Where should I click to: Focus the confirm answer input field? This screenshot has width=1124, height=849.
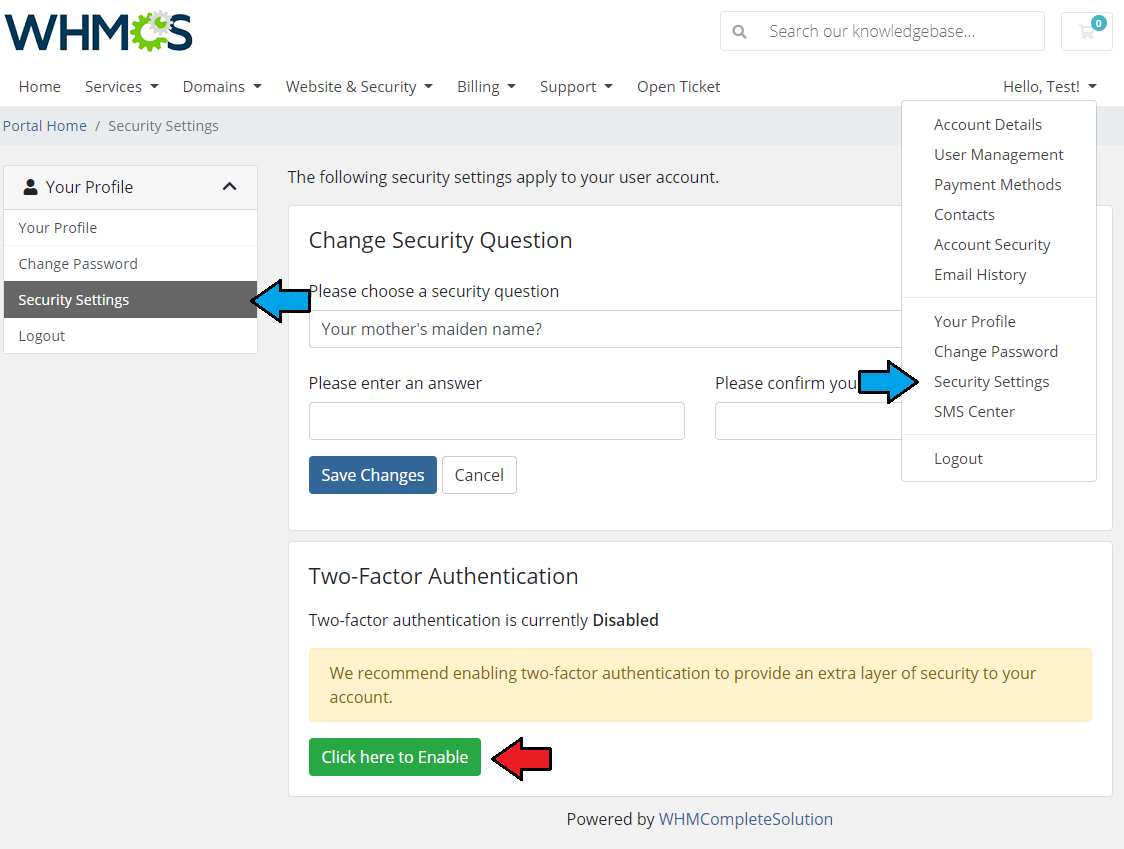(x=808, y=421)
